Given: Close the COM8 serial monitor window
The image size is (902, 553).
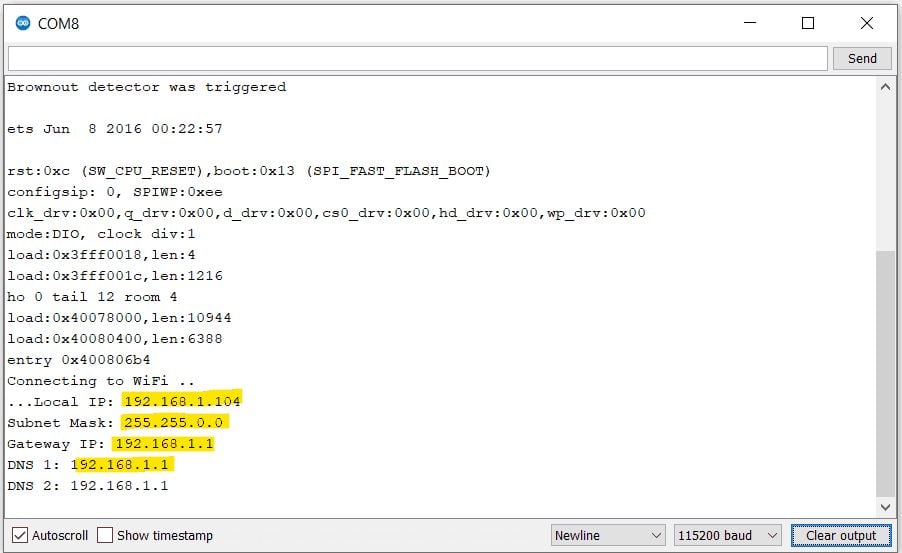Looking at the screenshot, I should coord(866,23).
